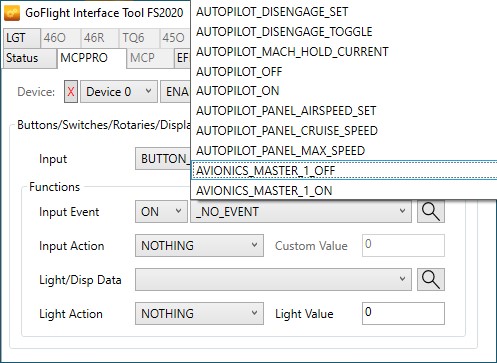
Task: Select the MCPPRO tab
Action: [92, 58]
